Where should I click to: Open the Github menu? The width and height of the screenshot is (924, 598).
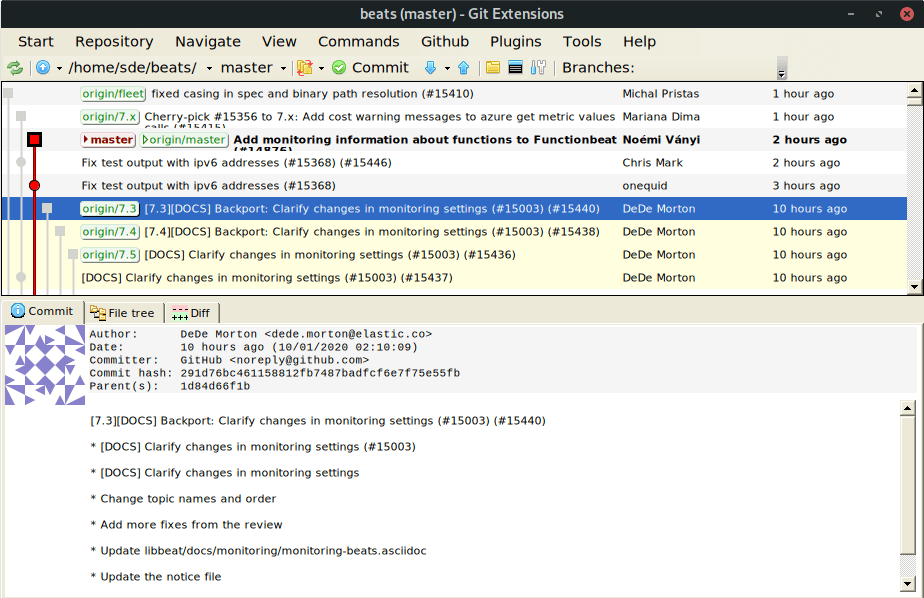tap(445, 42)
